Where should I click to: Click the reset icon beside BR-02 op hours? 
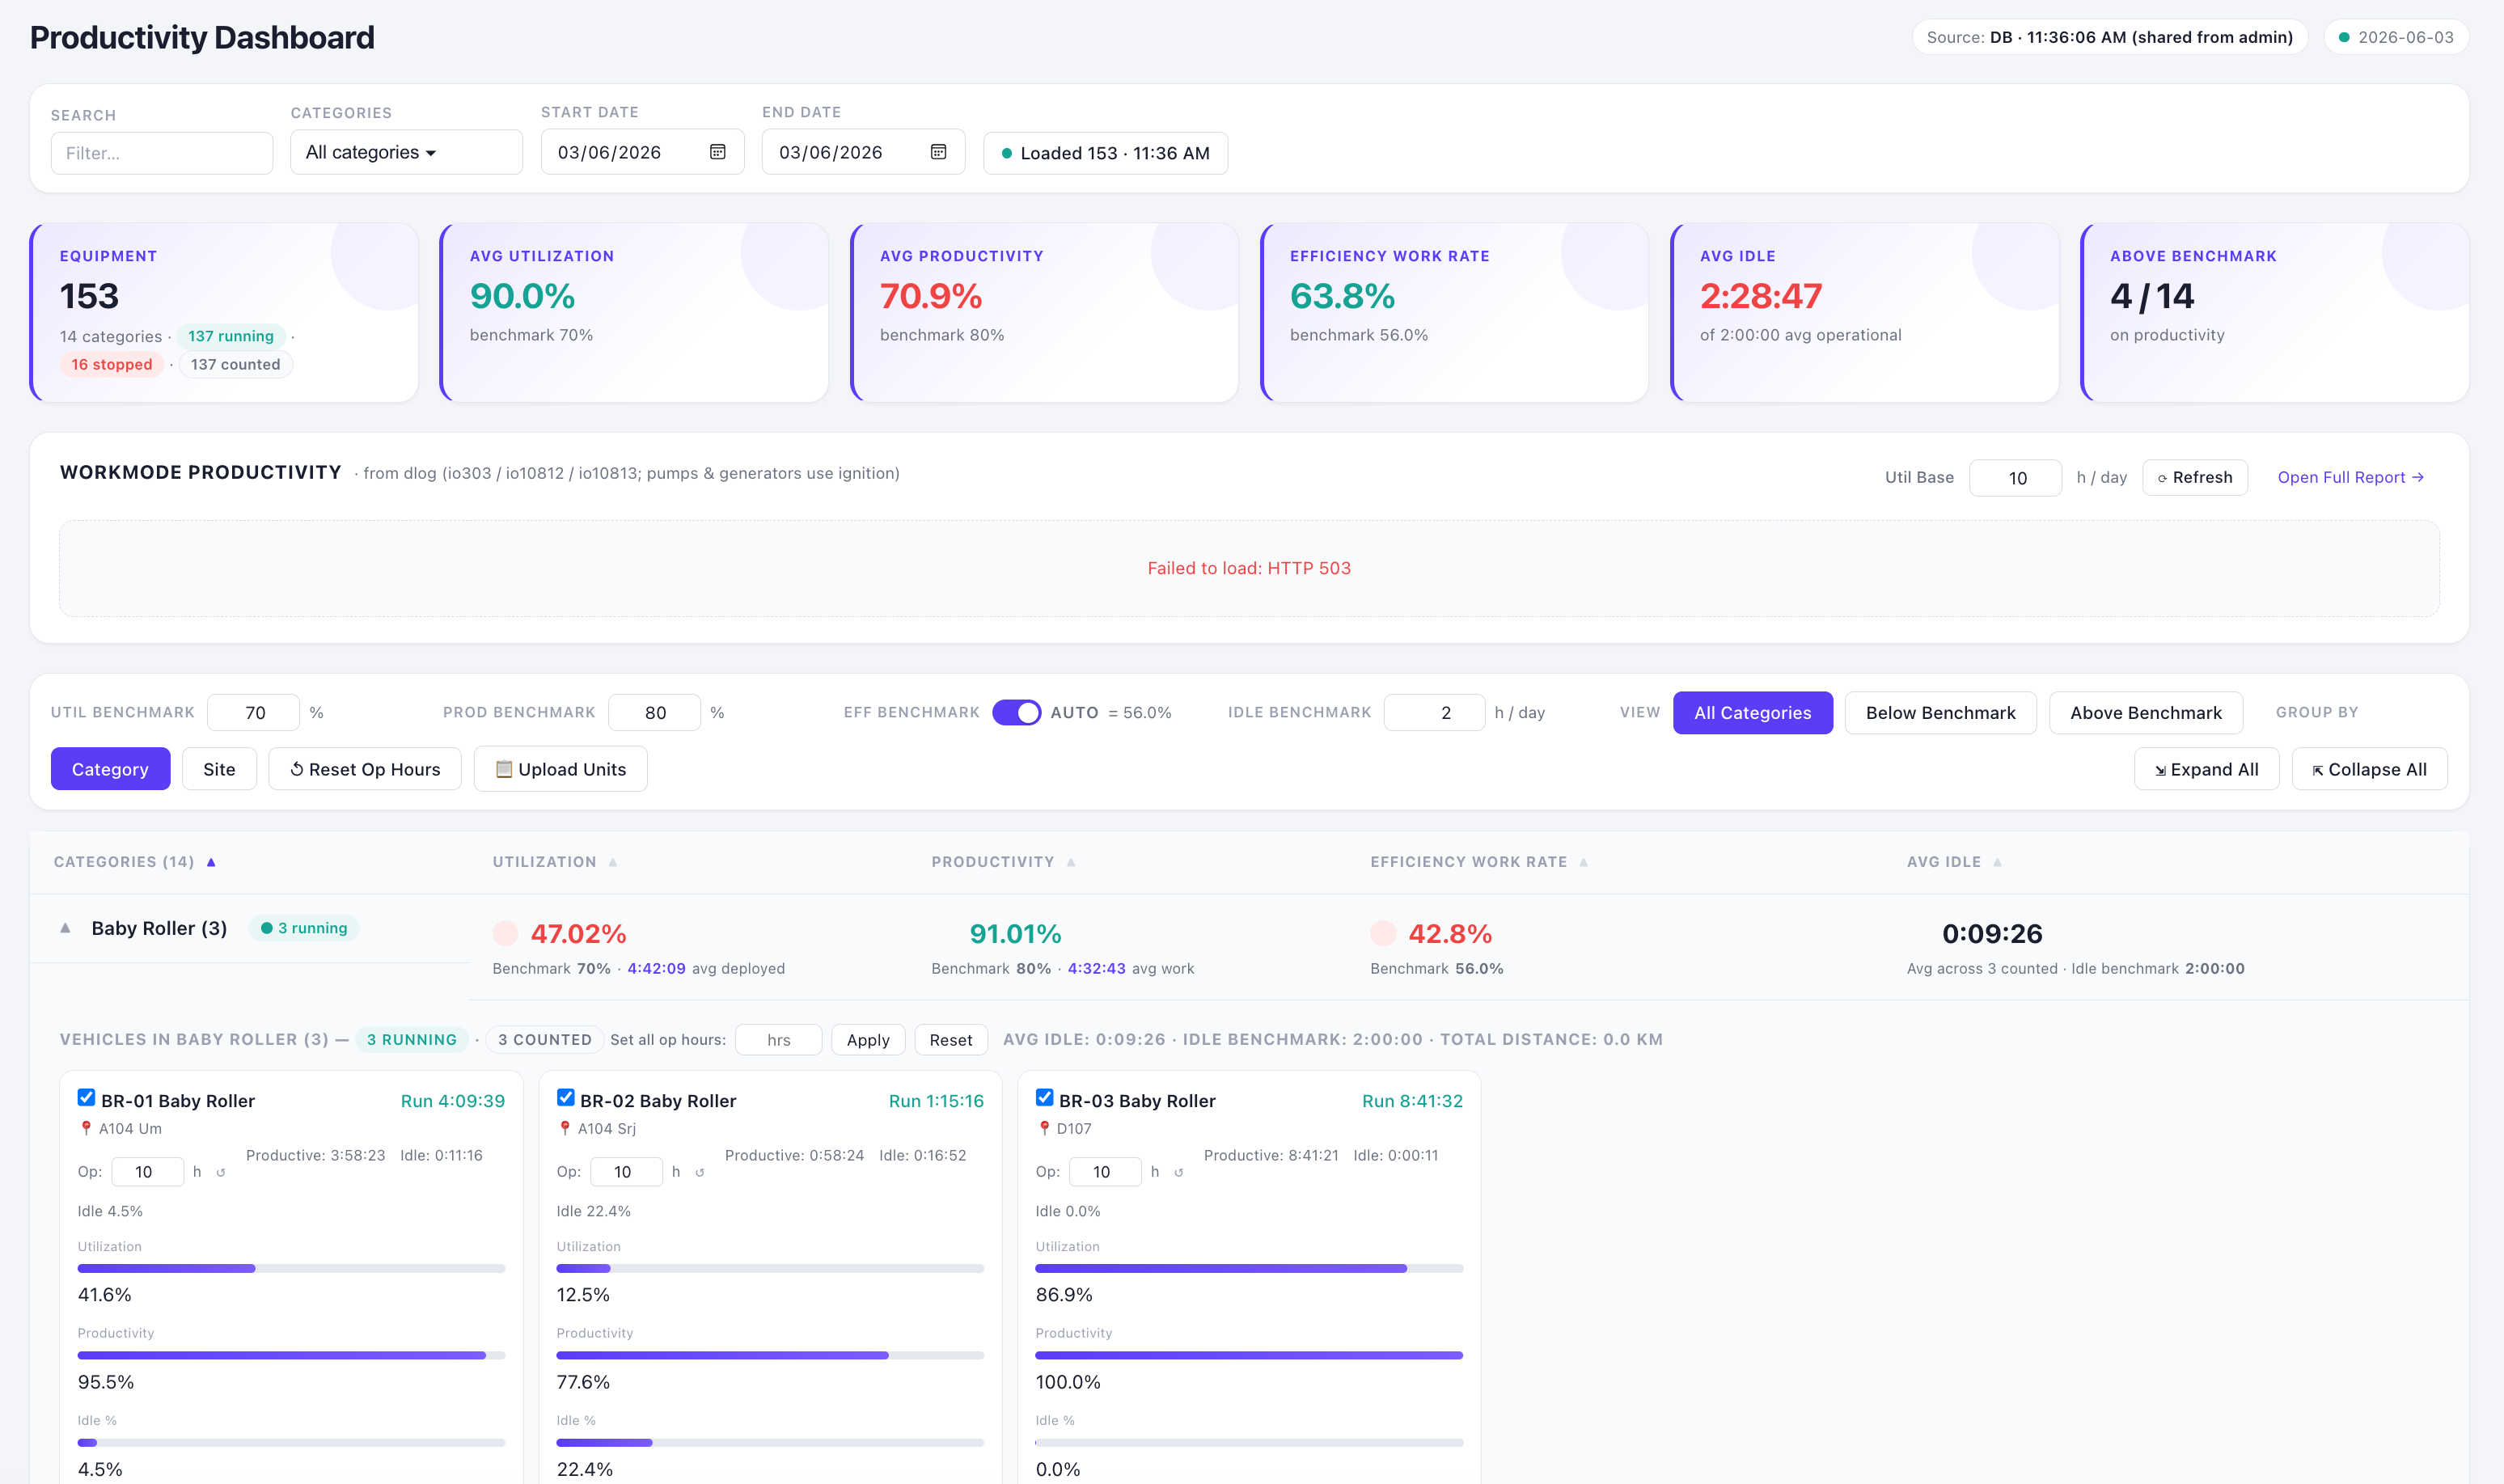pyautogui.click(x=700, y=1172)
